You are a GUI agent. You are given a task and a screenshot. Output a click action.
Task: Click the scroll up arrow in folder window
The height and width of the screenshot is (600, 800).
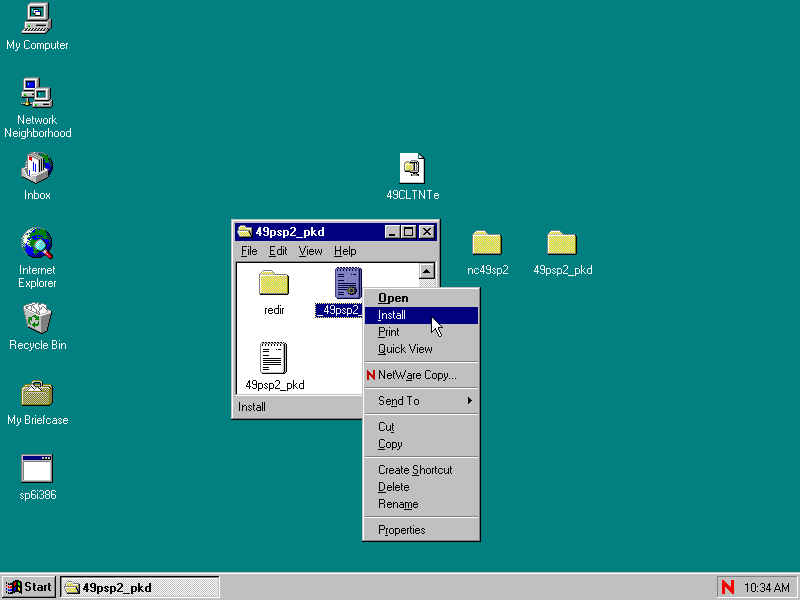point(427,271)
